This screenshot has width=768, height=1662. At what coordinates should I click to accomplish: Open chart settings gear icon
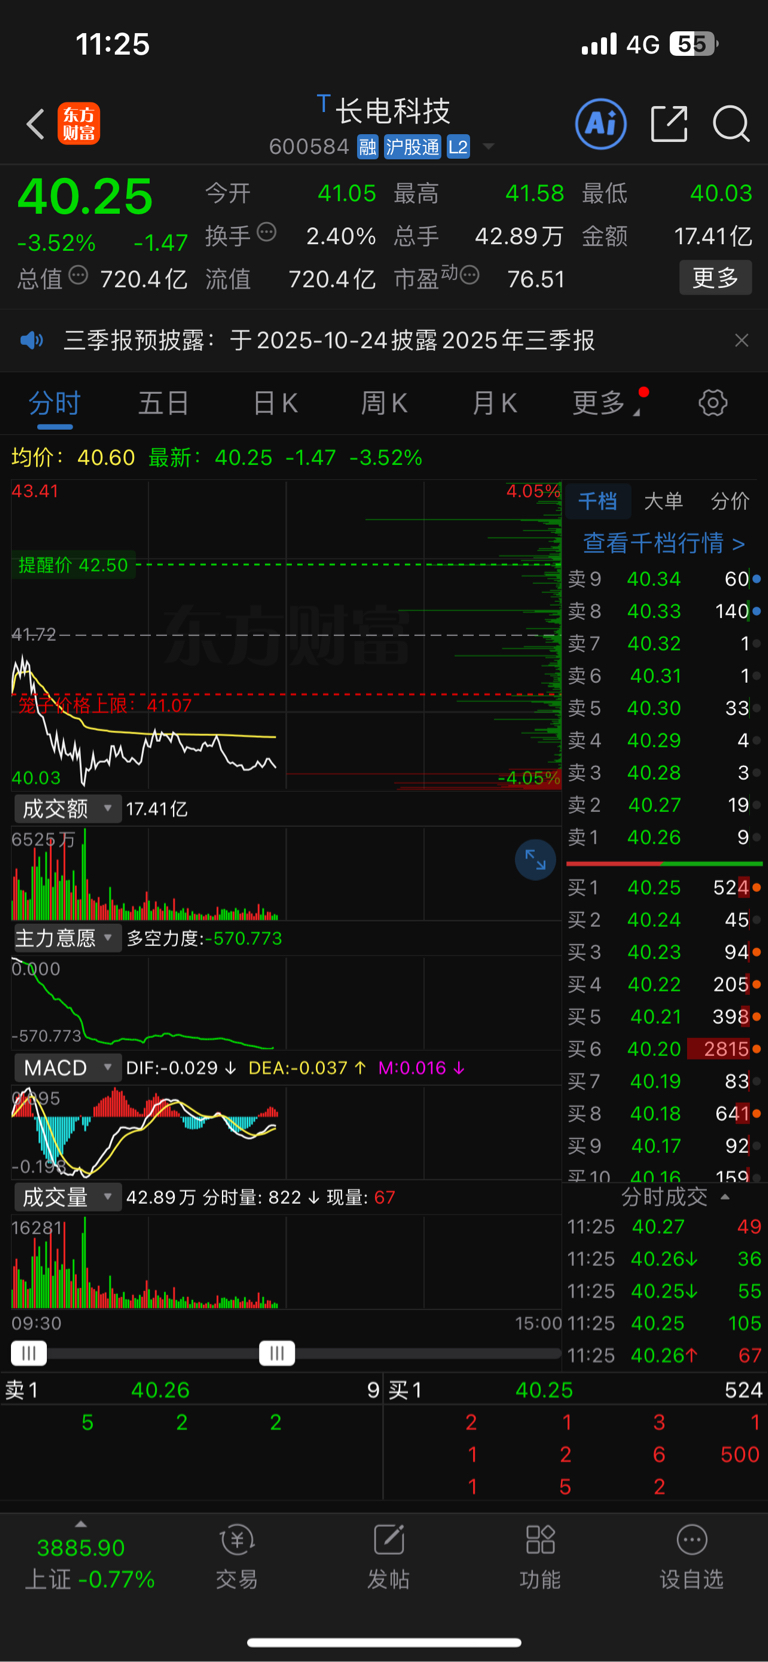coord(713,403)
